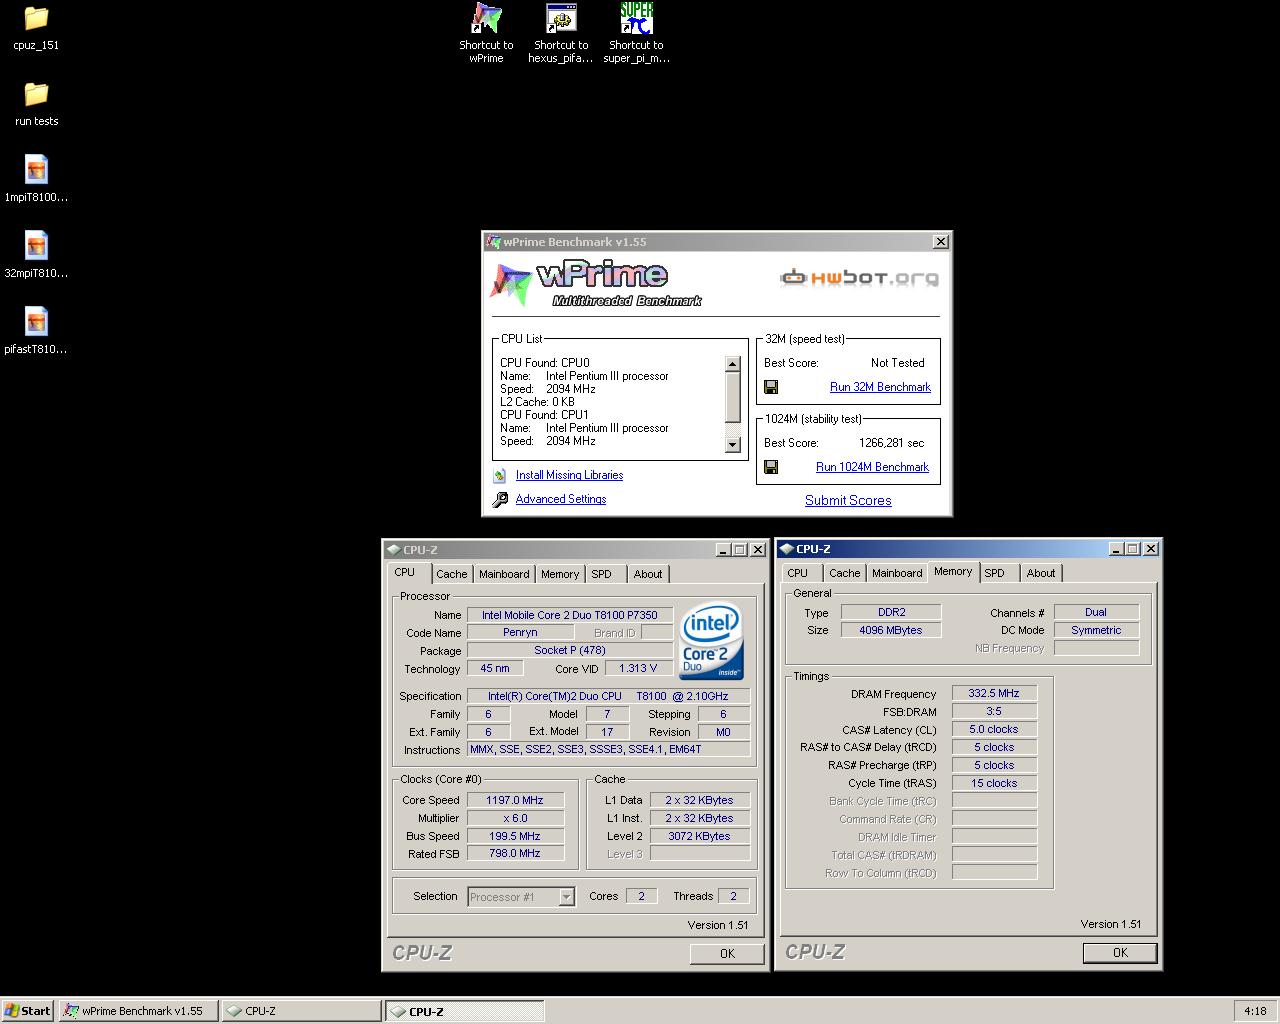
Task: Click the save icon beside Run 1024M Benchmark
Action: point(771,467)
